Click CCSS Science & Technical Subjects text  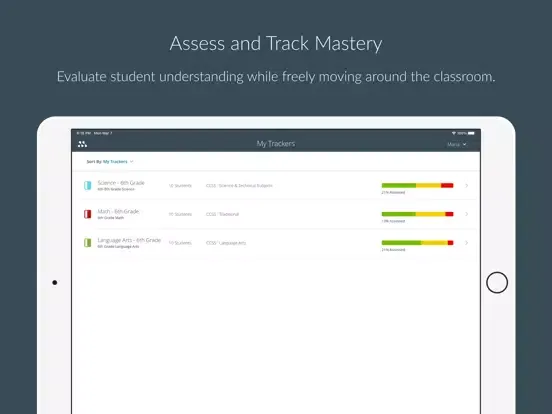click(239, 186)
